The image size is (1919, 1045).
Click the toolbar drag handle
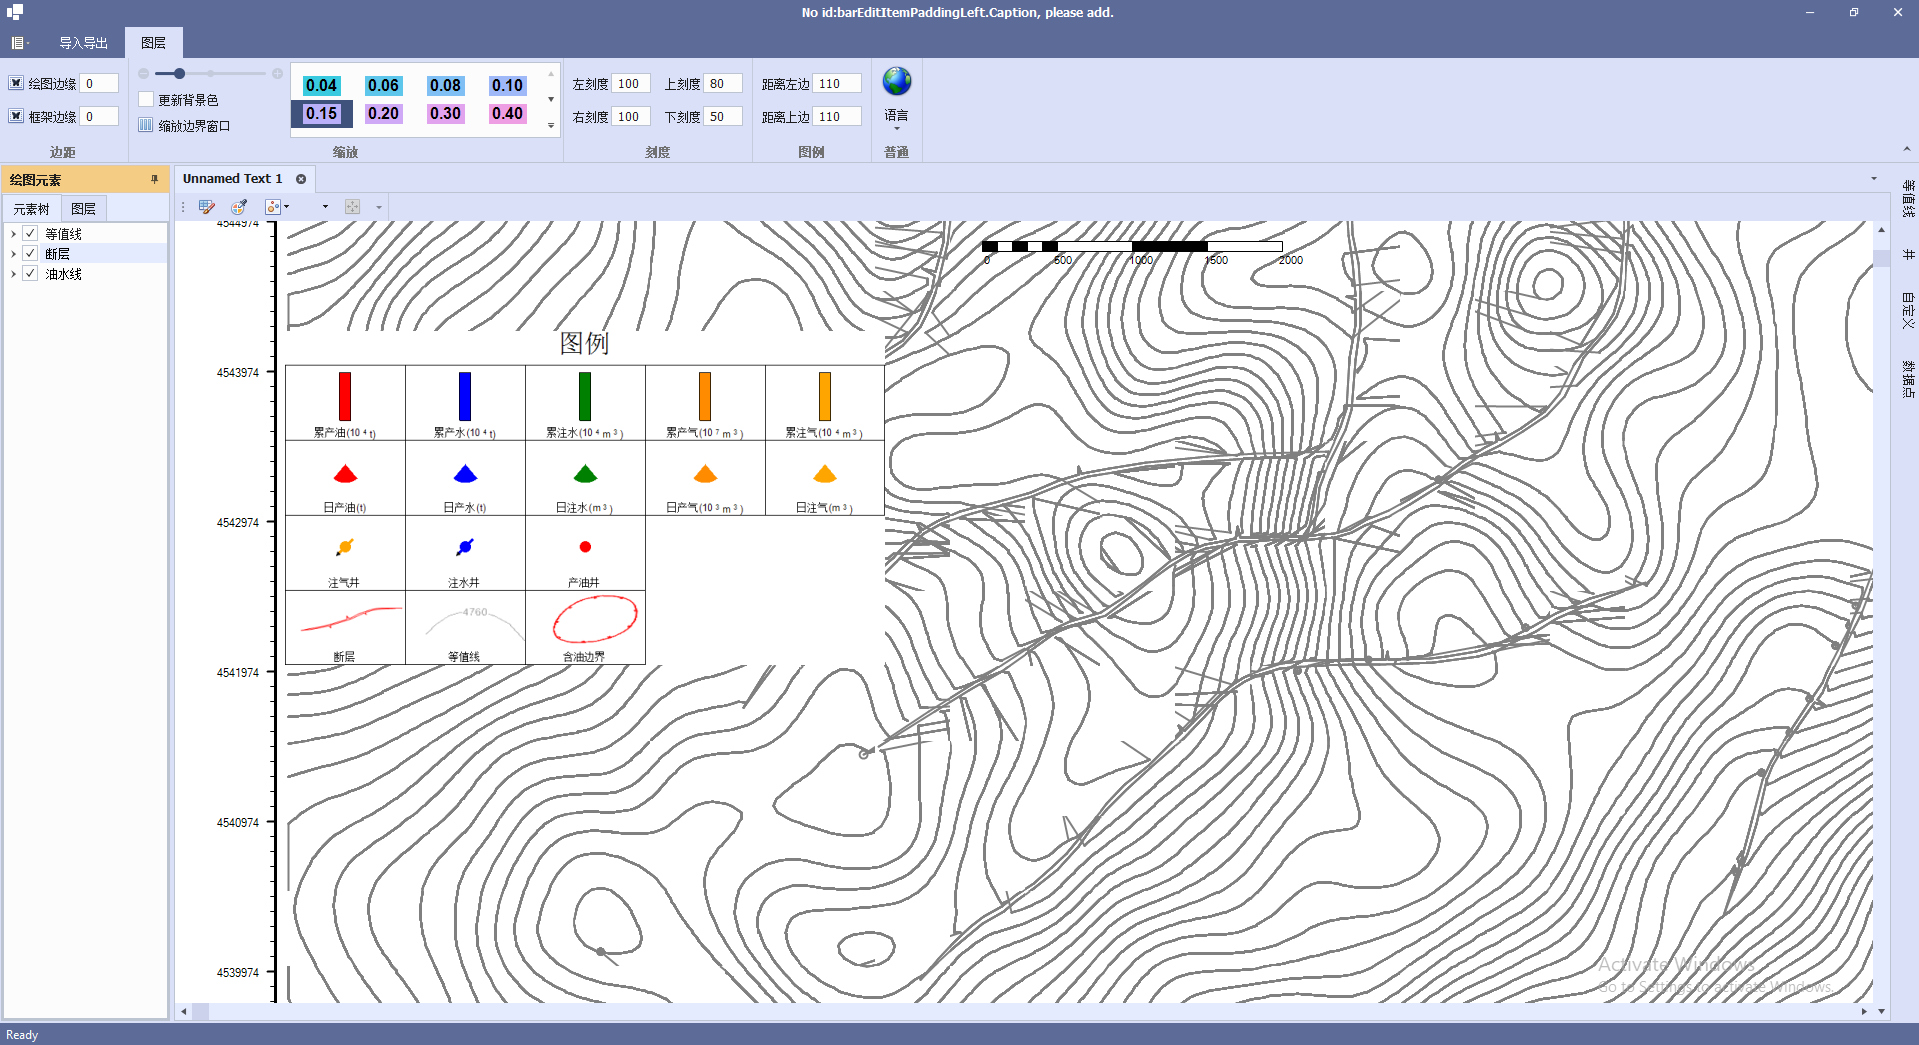tap(183, 207)
